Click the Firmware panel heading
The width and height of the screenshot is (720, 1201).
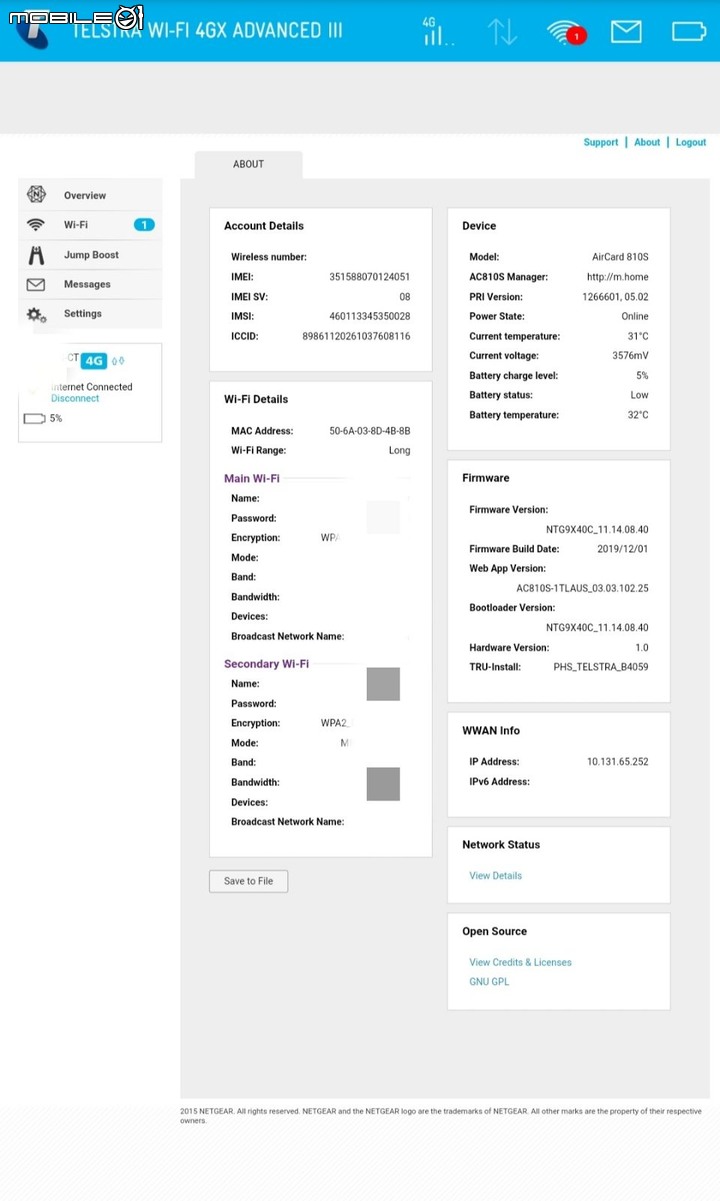click(x=486, y=478)
